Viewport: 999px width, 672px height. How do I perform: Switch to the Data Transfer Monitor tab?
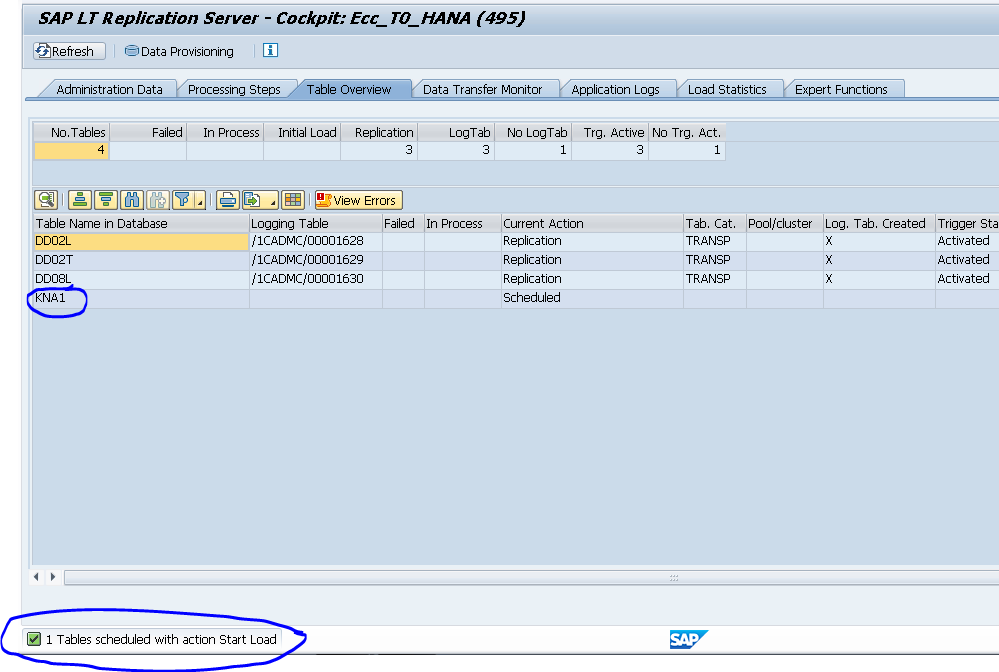click(x=486, y=89)
